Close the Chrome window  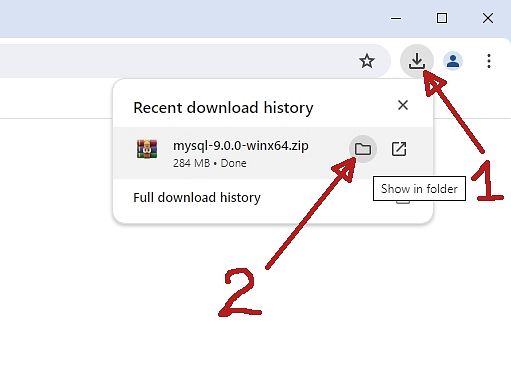(x=488, y=18)
